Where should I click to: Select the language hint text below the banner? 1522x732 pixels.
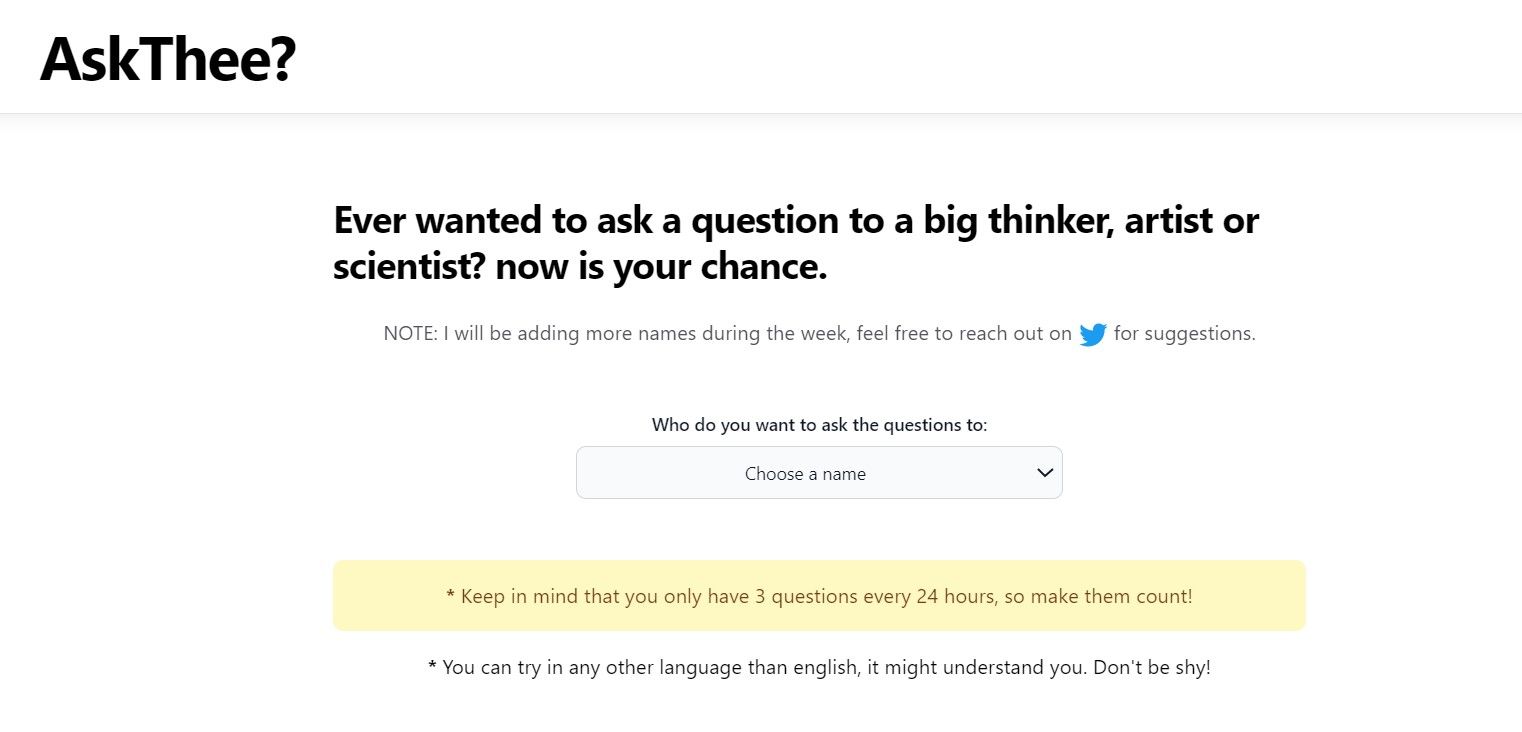[819, 666]
